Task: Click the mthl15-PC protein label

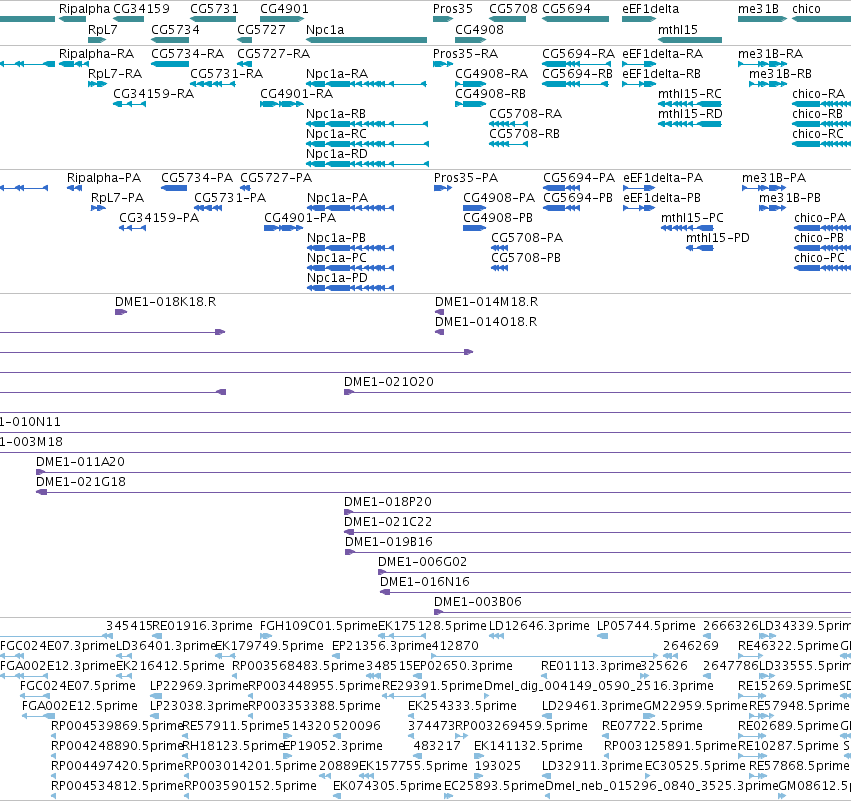Action: coord(692,218)
